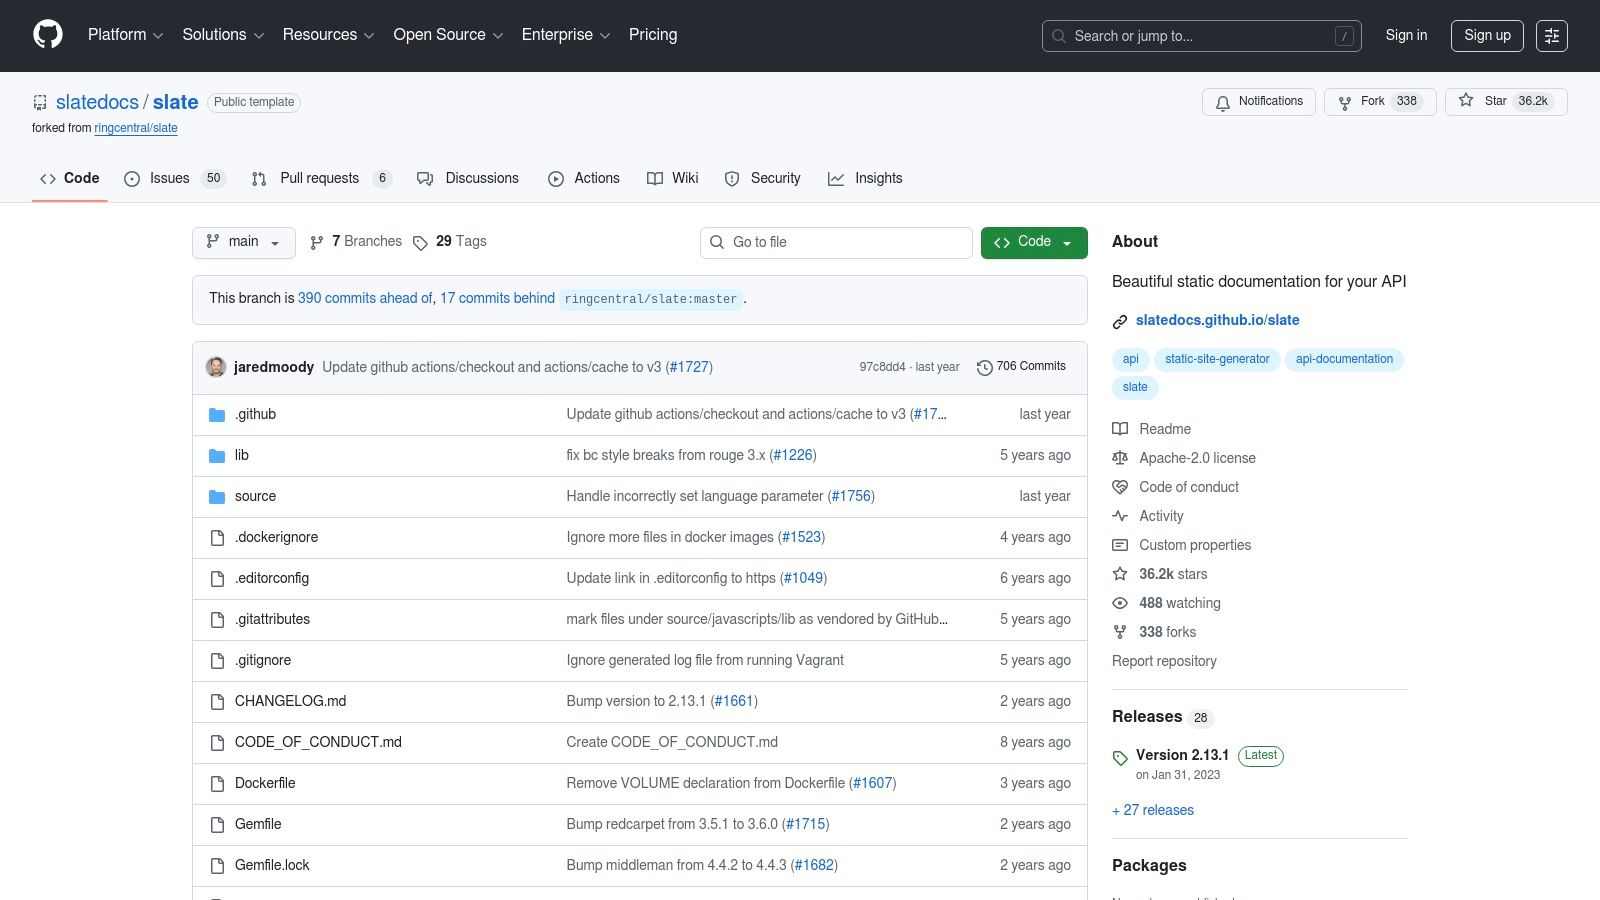Screen dimensions: 1600x900
Task: Expand the main branch selector
Action: (243, 242)
